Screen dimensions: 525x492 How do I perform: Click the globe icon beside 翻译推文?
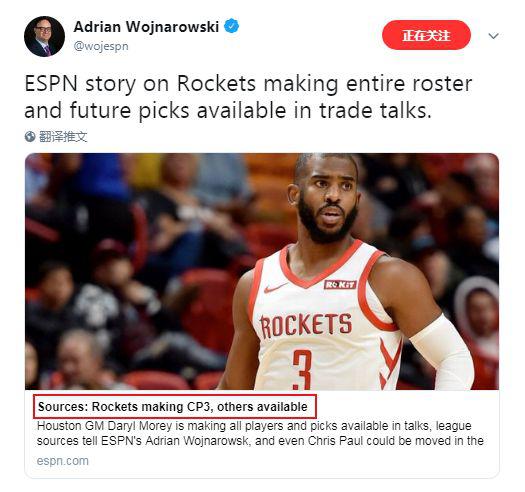tap(30, 137)
